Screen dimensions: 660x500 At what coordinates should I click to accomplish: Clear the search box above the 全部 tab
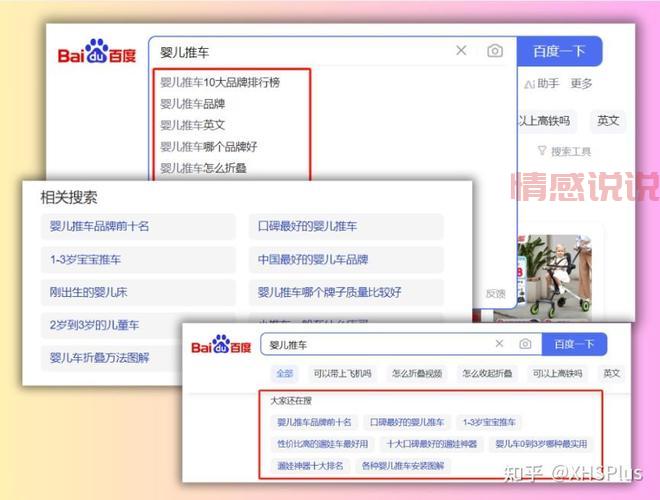[499, 343]
